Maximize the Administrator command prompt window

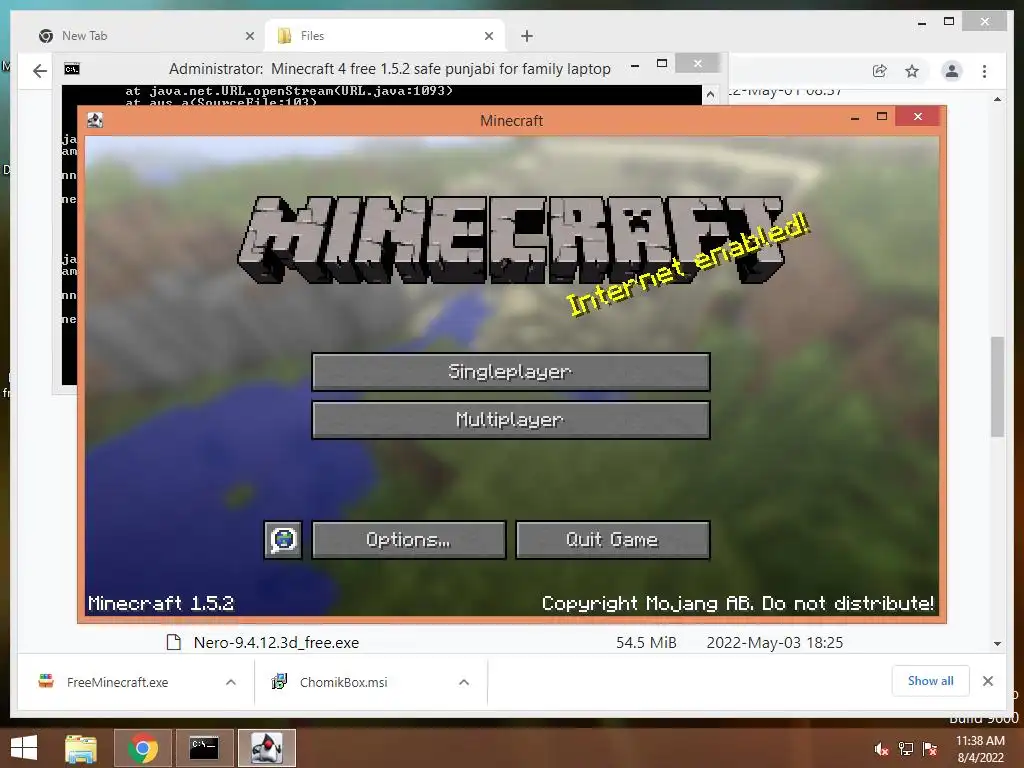[662, 64]
